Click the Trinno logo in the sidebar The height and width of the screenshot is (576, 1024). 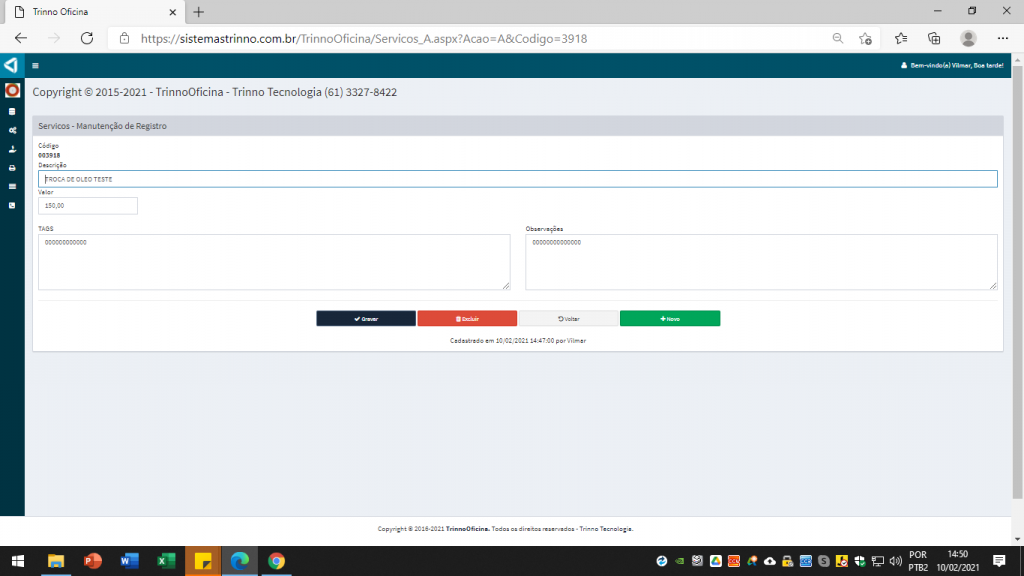[12, 65]
